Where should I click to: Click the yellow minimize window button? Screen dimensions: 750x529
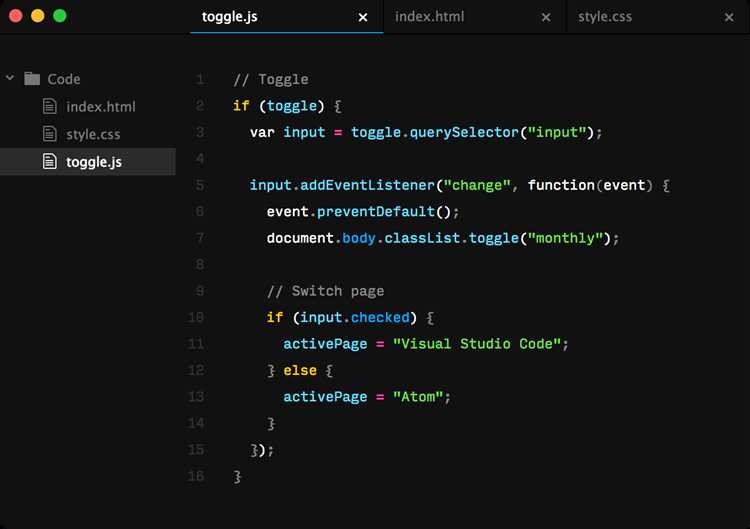coord(38,16)
